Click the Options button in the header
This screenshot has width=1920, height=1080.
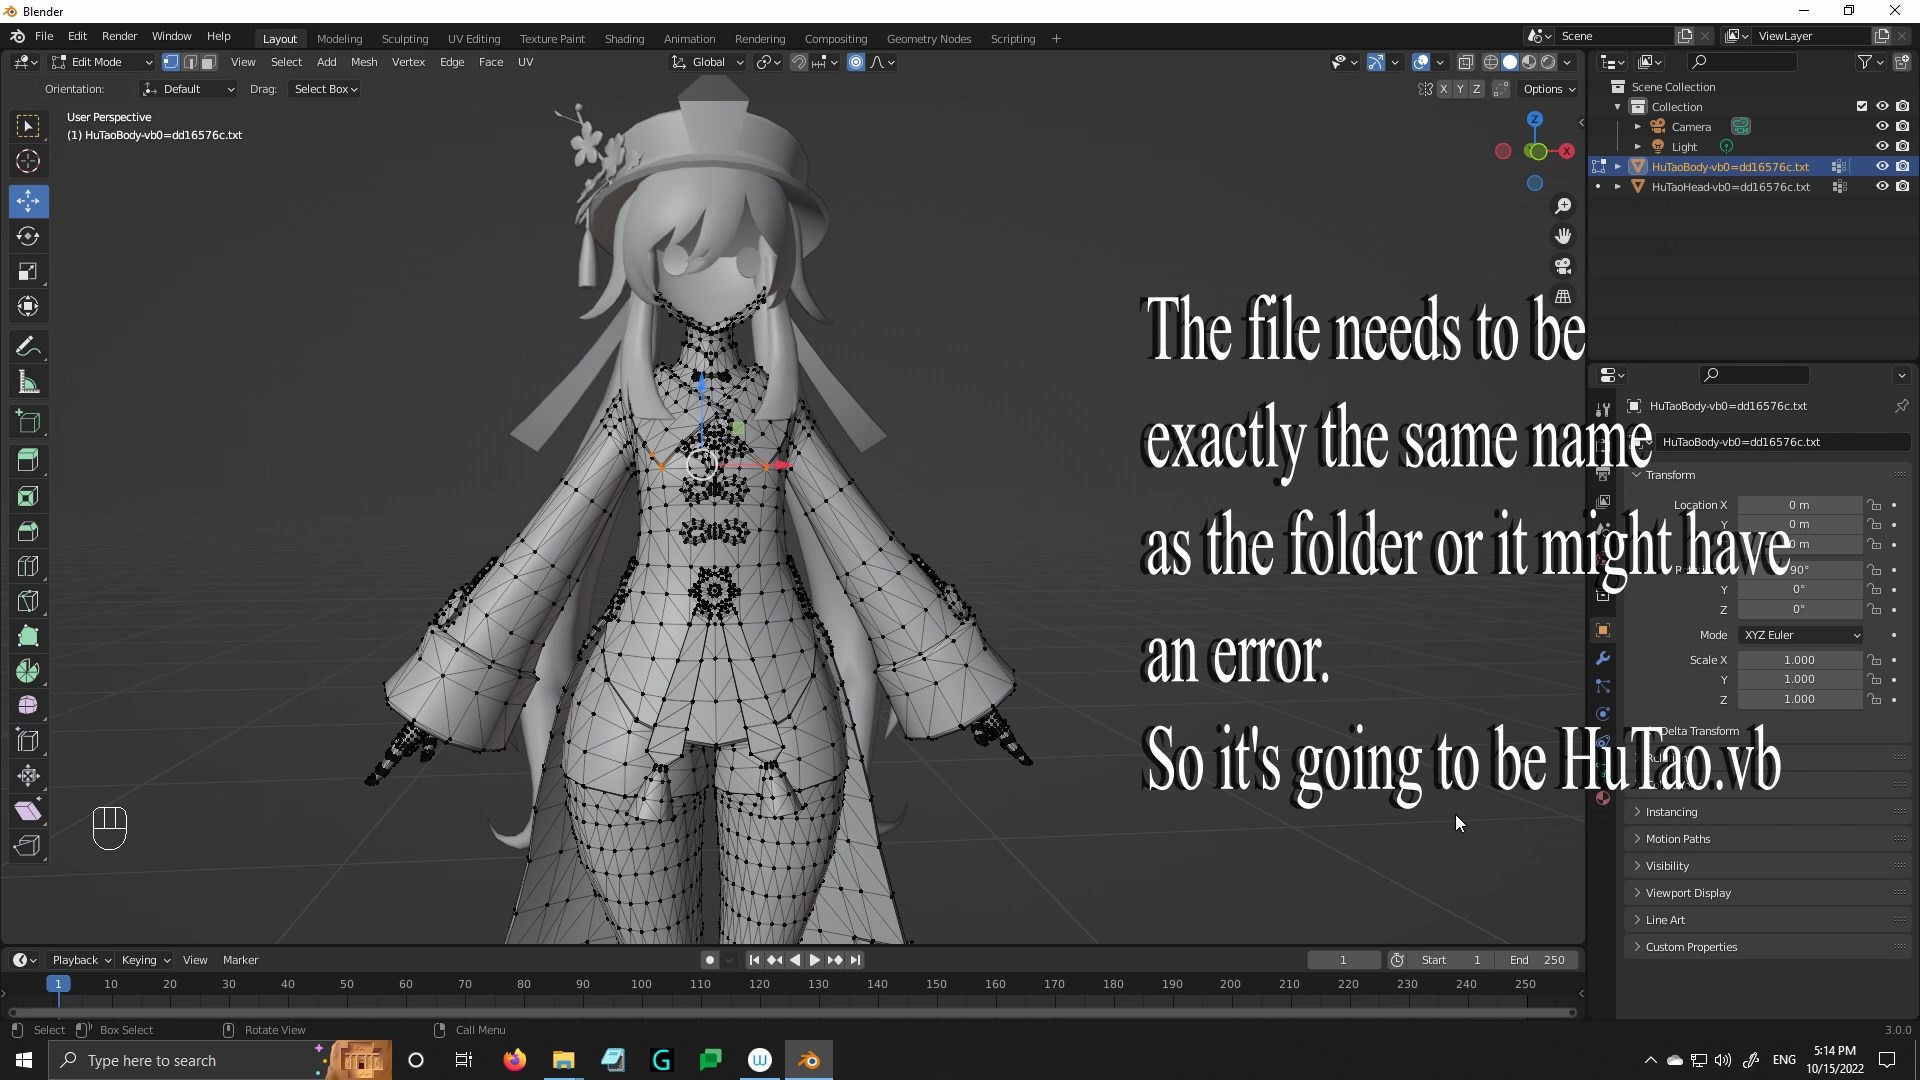(x=1548, y=89)
